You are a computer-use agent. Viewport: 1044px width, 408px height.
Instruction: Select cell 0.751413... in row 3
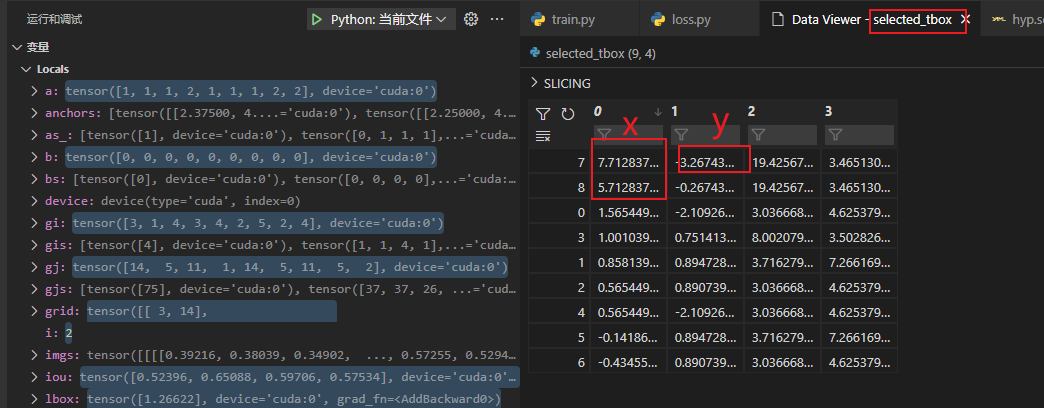(705, 237)
